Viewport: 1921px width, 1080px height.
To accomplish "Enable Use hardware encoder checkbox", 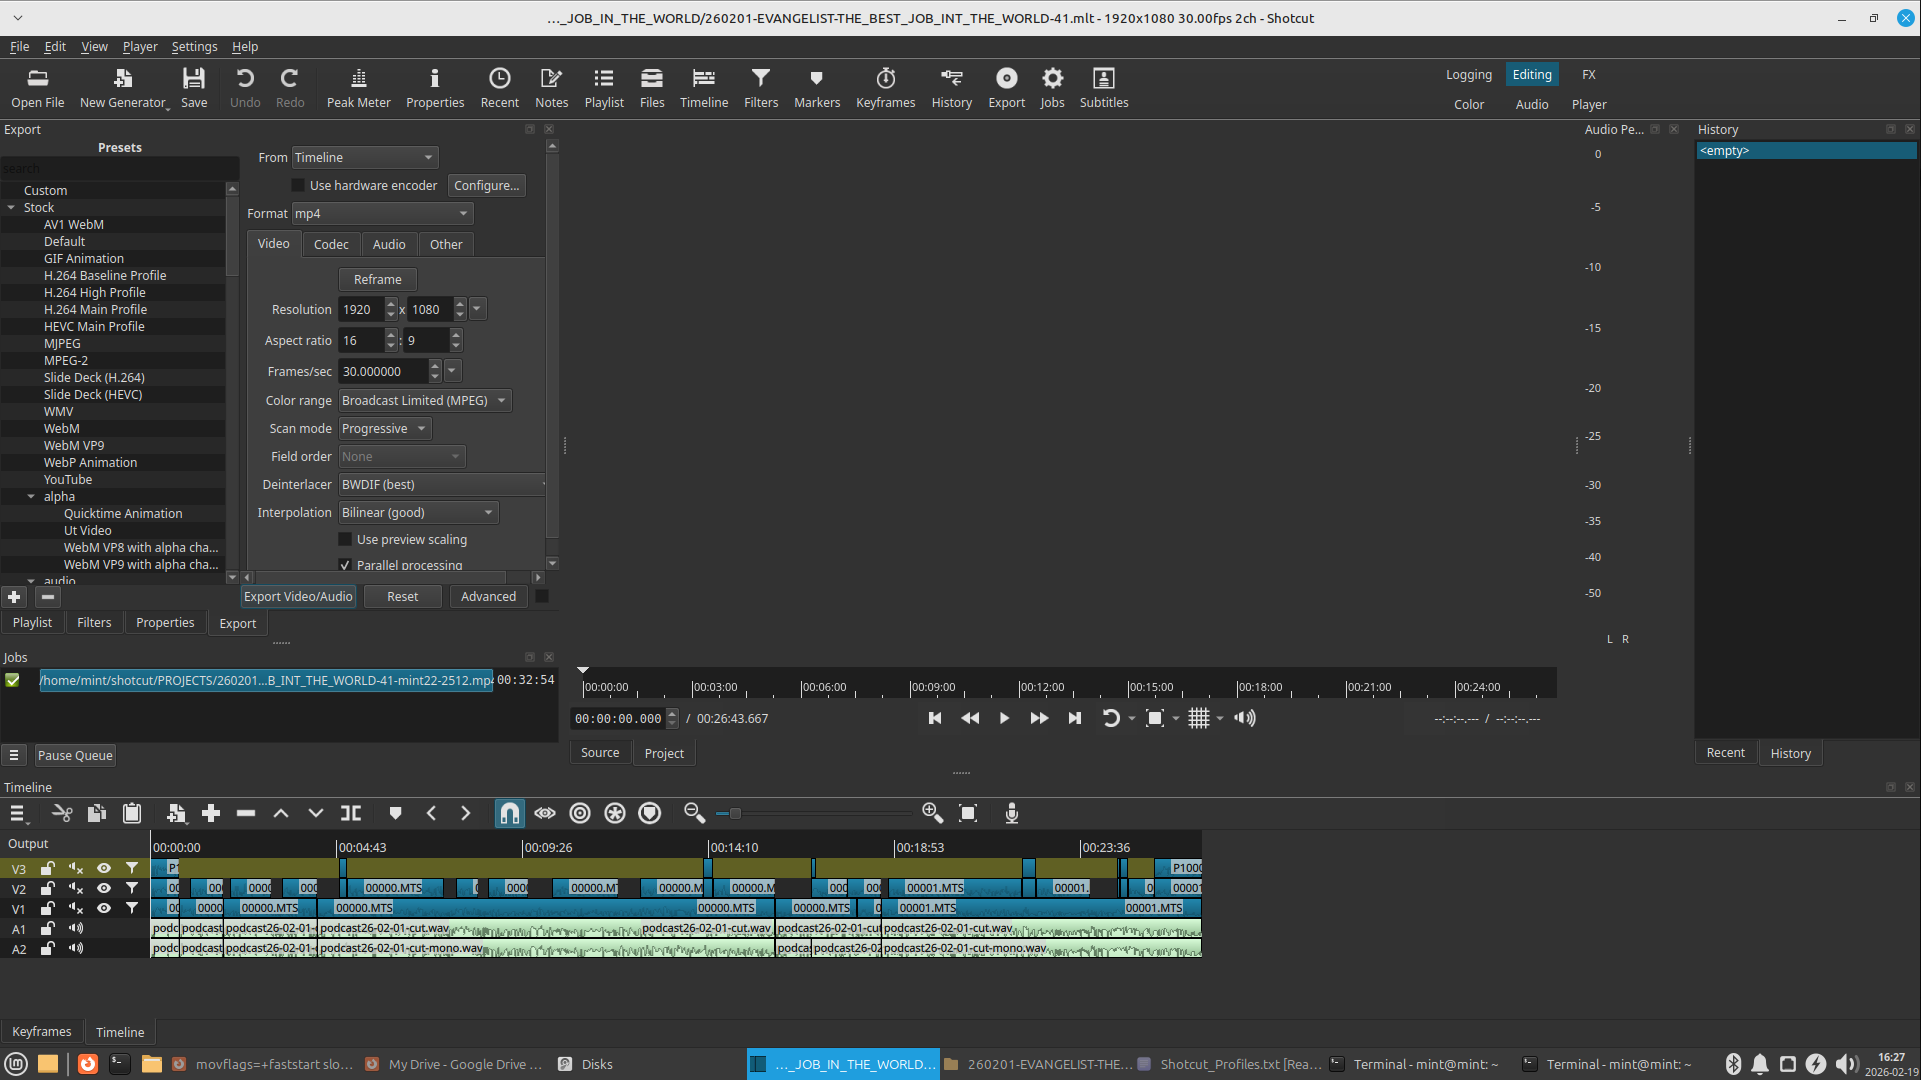I will [x=298, y=186].
